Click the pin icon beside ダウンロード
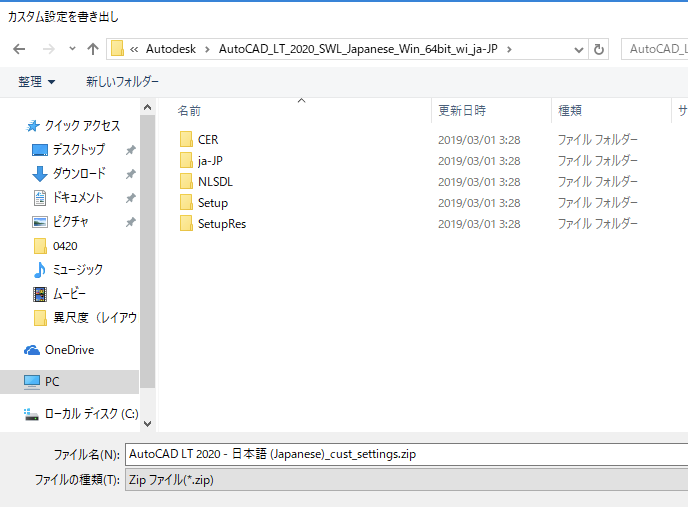 (130, 174)
